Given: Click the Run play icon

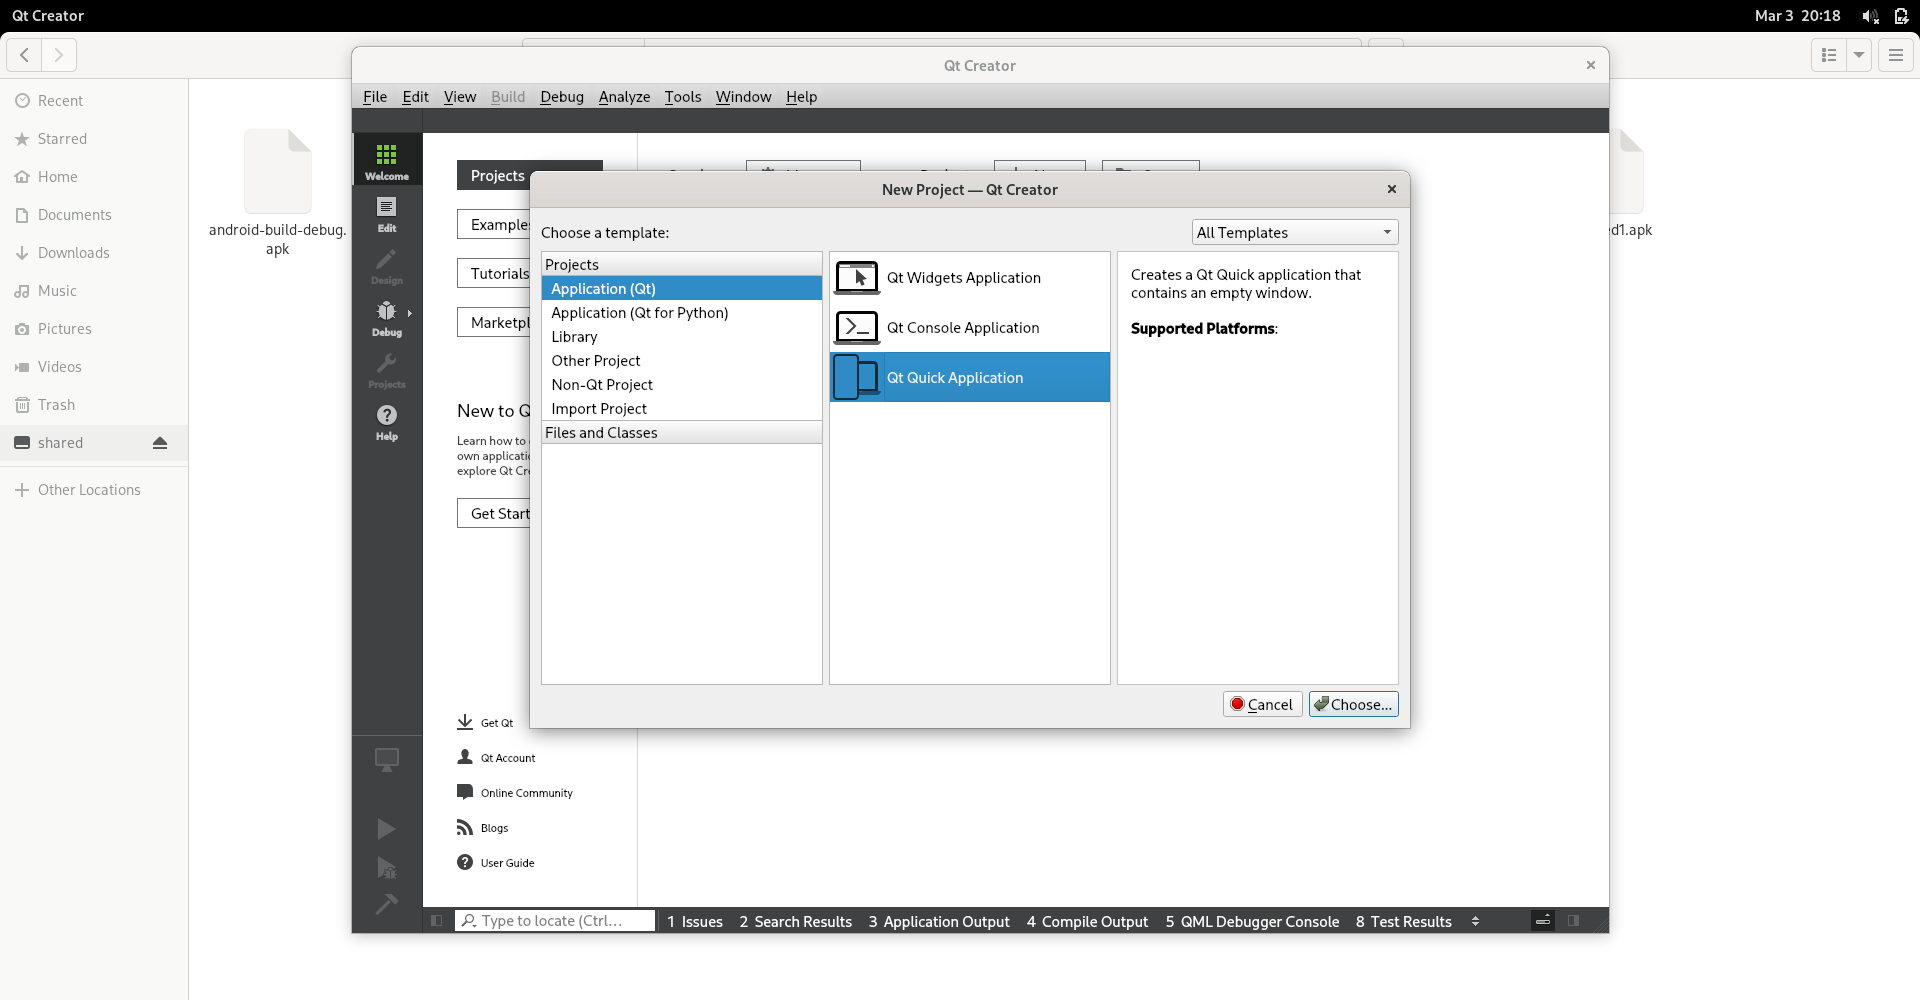Looking at the screenshot, I should 387,829.
